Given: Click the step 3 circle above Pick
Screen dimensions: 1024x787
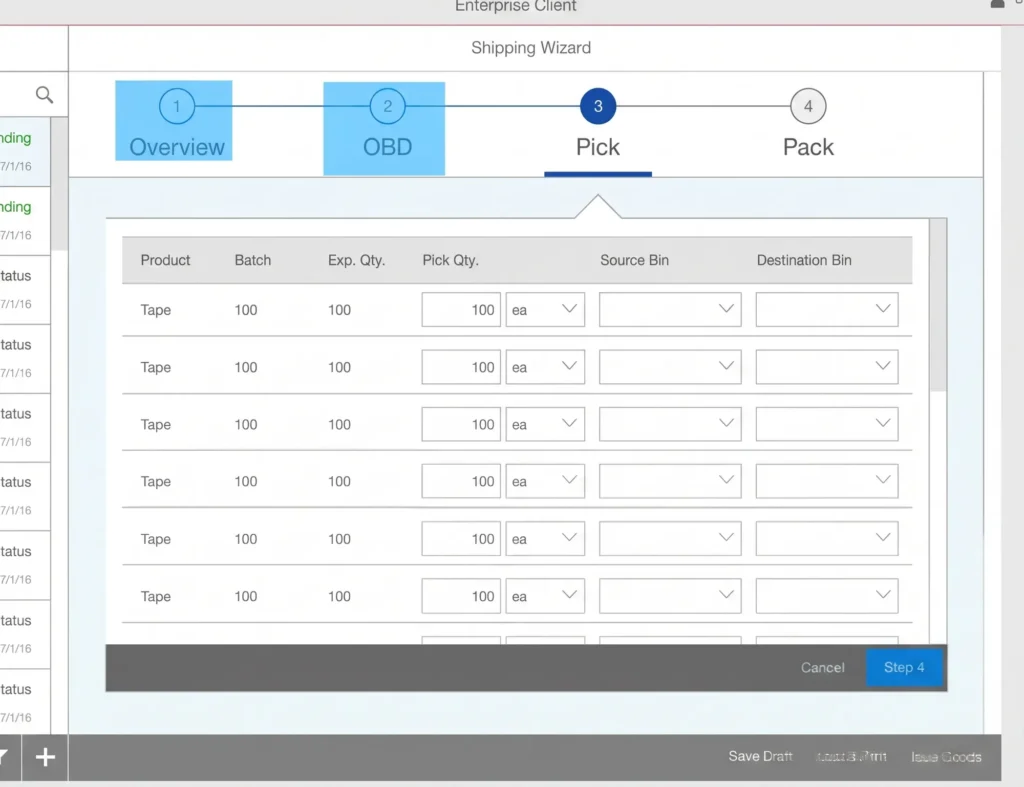Looking at the screenshot, I should click(598, 106).
